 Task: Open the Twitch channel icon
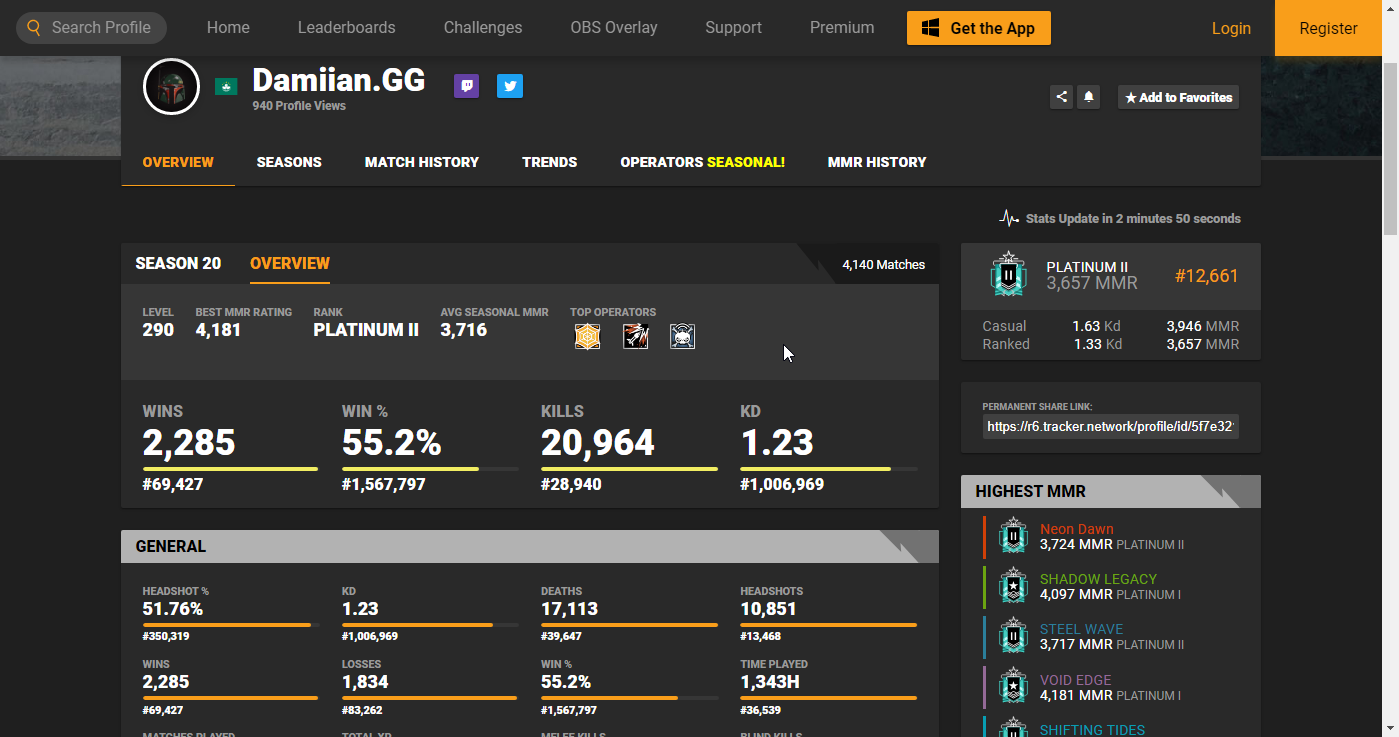coord(466,86)
